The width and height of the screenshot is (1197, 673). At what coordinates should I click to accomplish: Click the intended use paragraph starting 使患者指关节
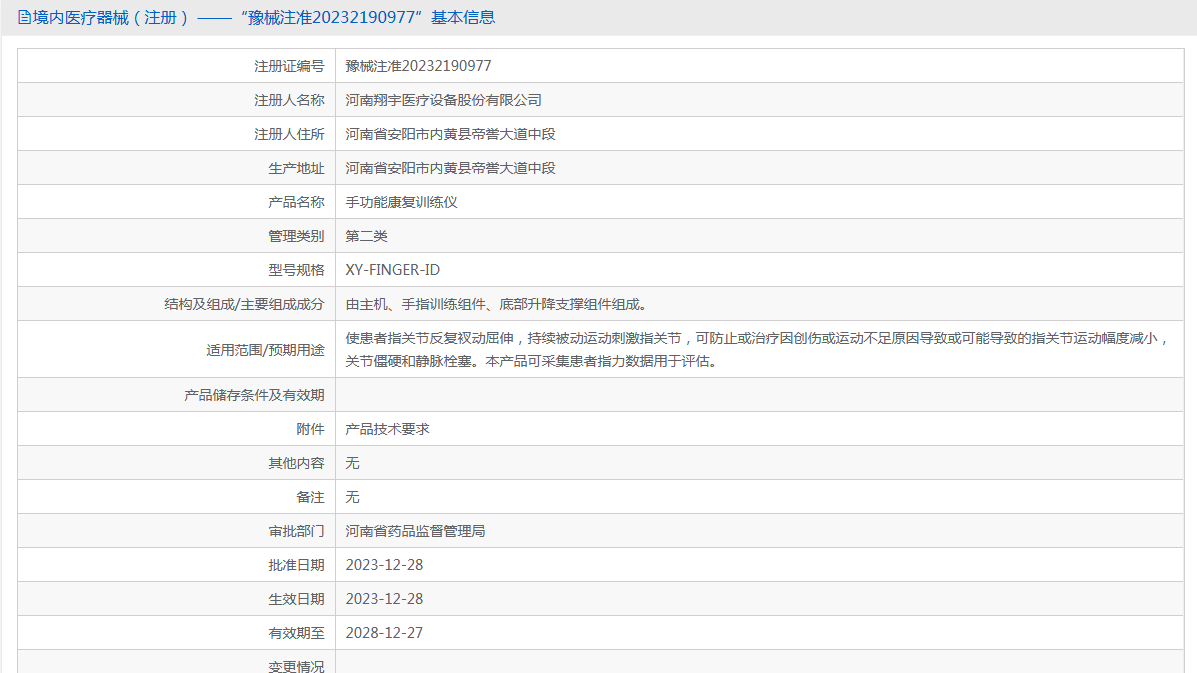758,349
